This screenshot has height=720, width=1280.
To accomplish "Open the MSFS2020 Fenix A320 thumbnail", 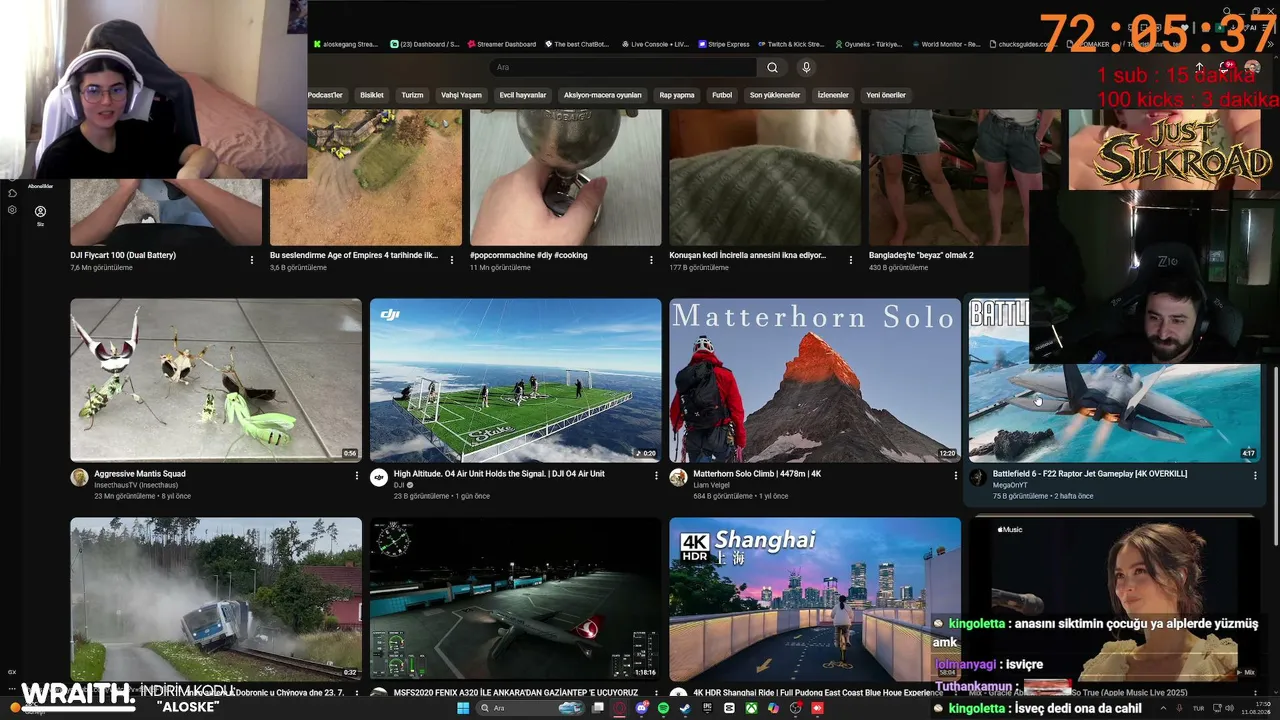I will (516, 599).
